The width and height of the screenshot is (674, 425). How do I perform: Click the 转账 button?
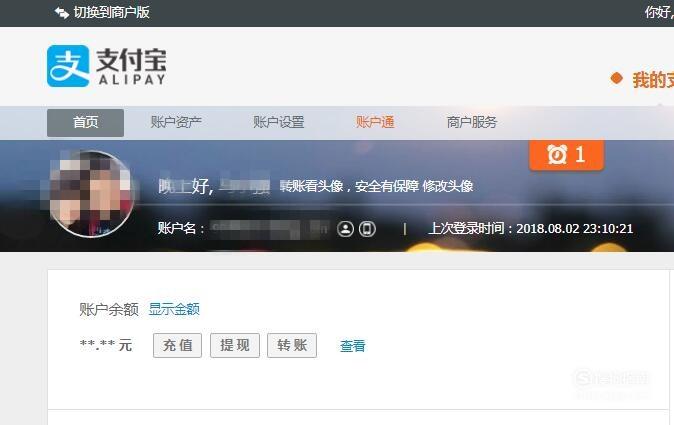[292, 345]
